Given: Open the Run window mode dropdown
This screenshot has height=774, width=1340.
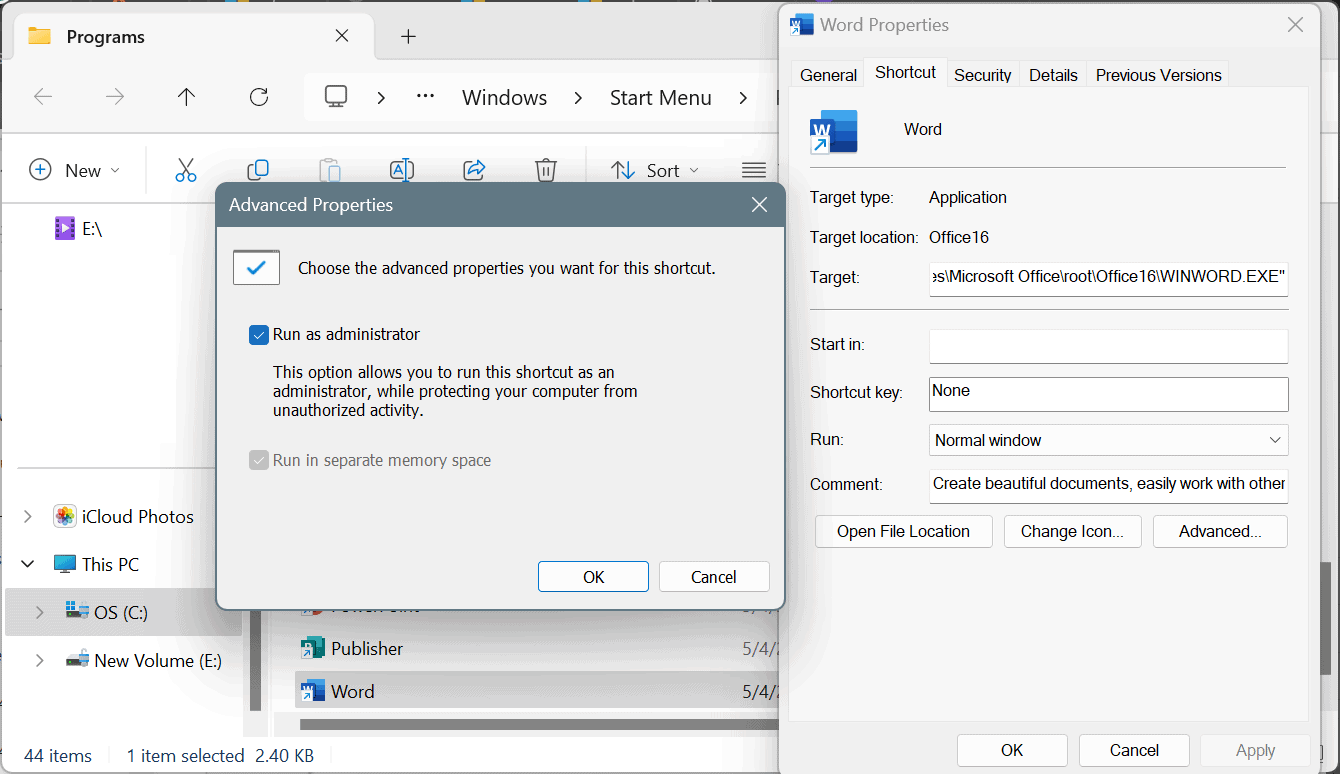Looking at the screenshot, I should tap(1108, 440).
